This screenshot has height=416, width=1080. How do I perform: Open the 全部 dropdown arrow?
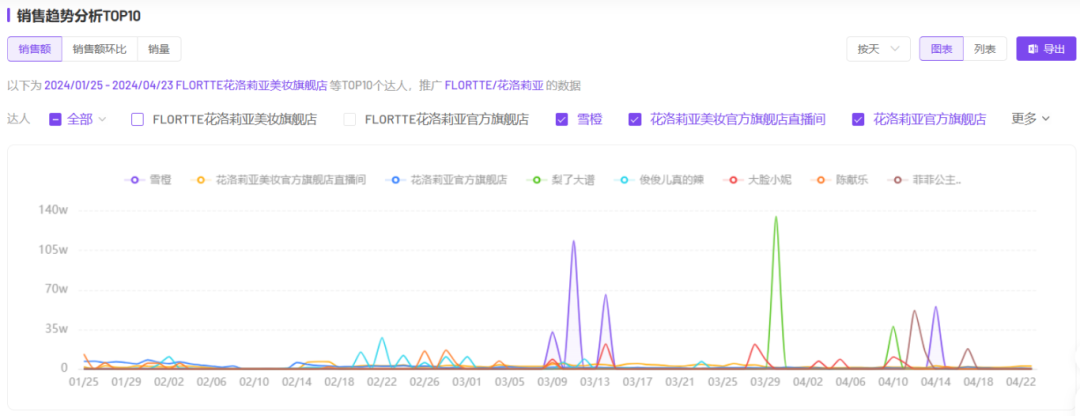click(102, 119)
